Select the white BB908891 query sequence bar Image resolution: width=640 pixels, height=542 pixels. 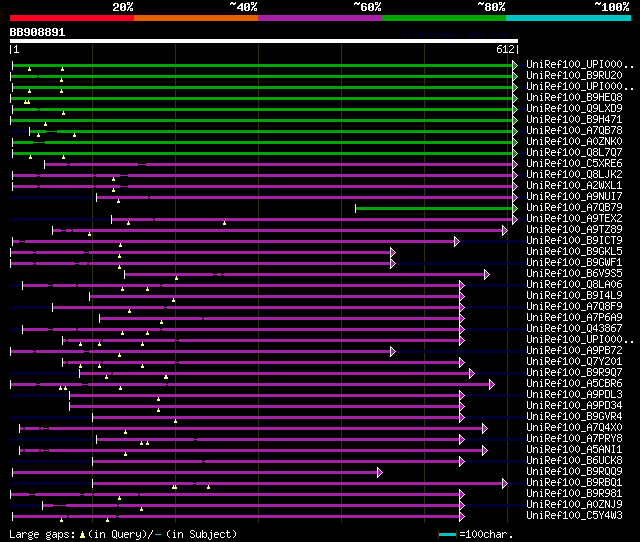tap(264, 41)
